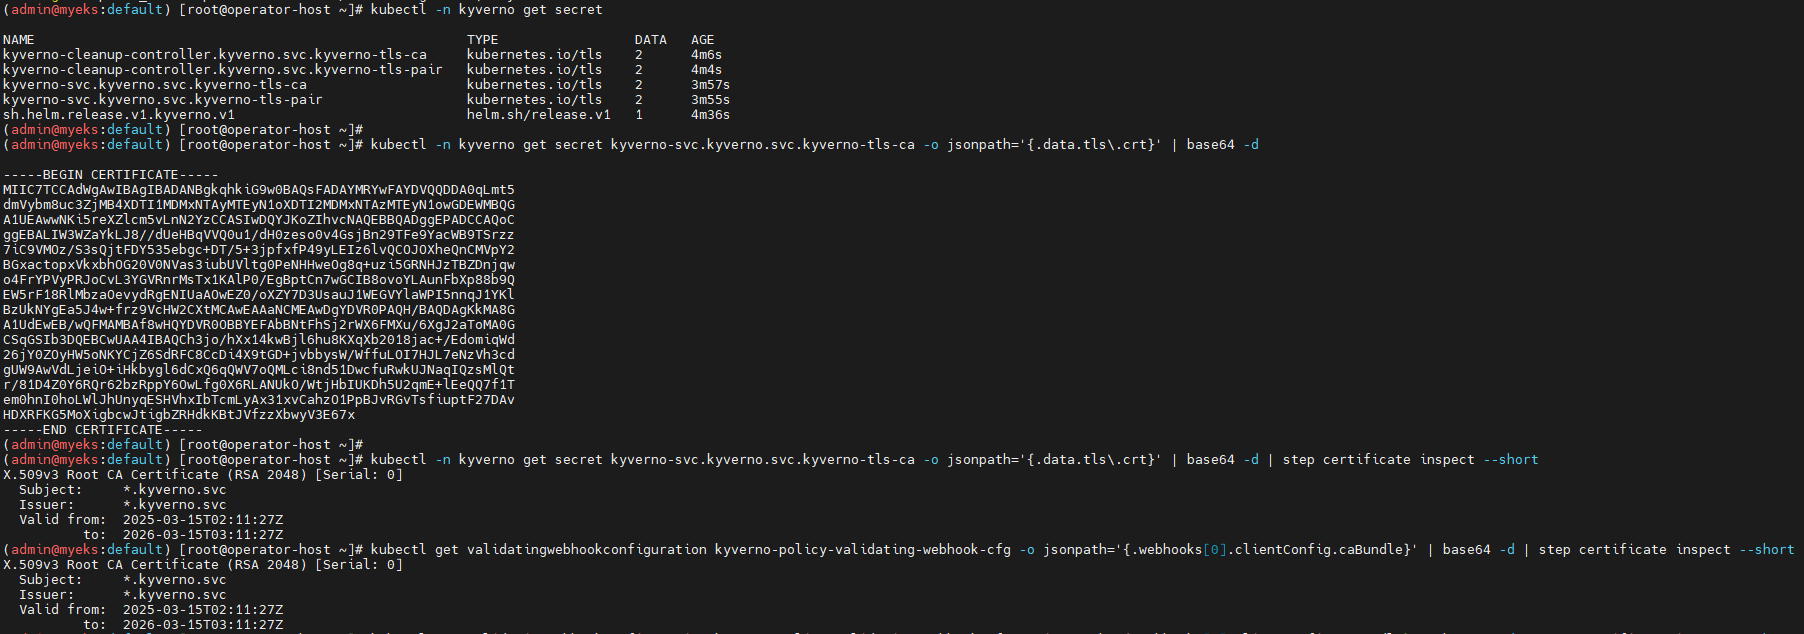Click age value 4m4s
This screenshot has height=634, width=1804.
pyautogui.click(x=707, y=70)
